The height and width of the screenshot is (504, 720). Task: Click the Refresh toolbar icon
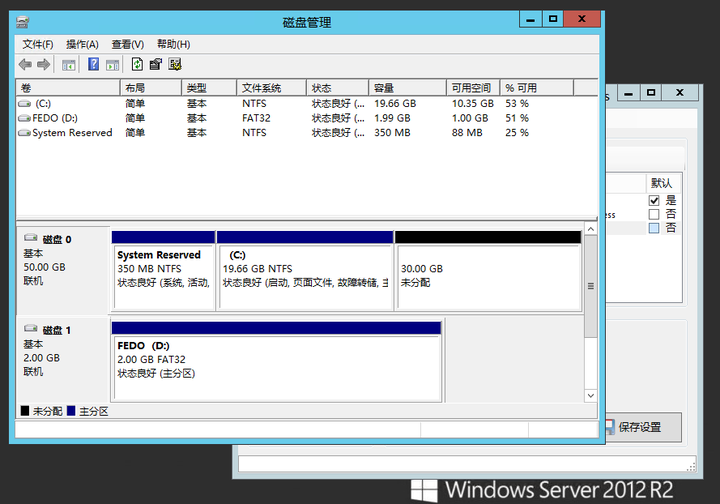[x=136, y=64]
